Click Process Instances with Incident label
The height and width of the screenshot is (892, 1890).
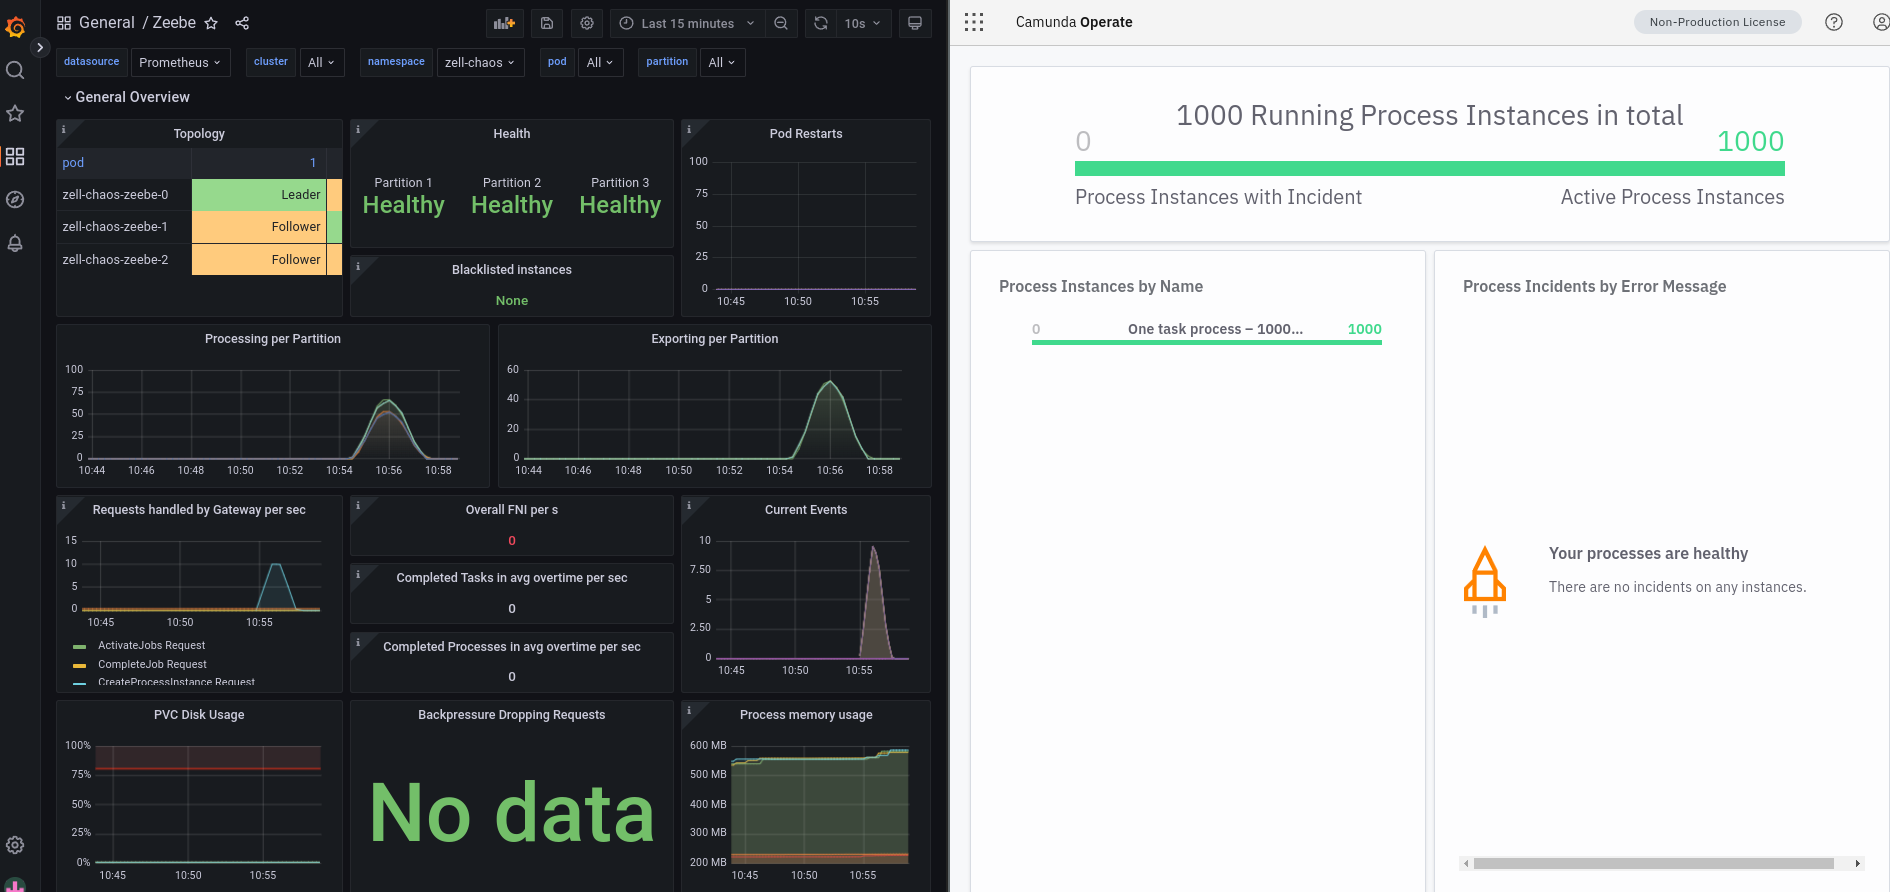pos(1218,198)
